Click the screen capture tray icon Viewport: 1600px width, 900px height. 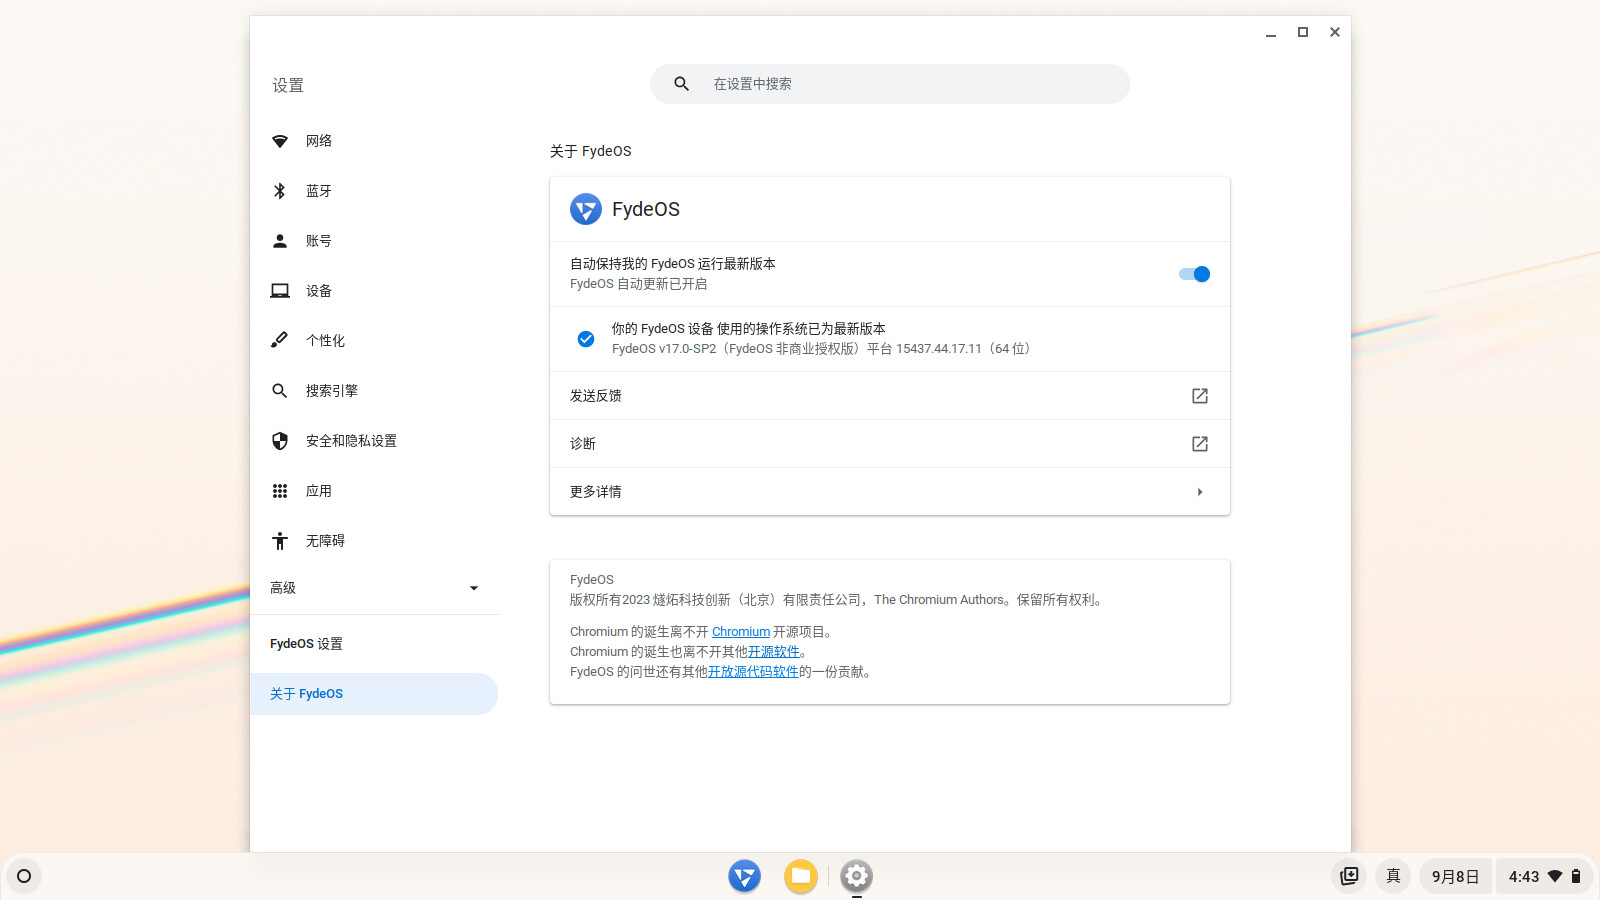pos(1349,876)
